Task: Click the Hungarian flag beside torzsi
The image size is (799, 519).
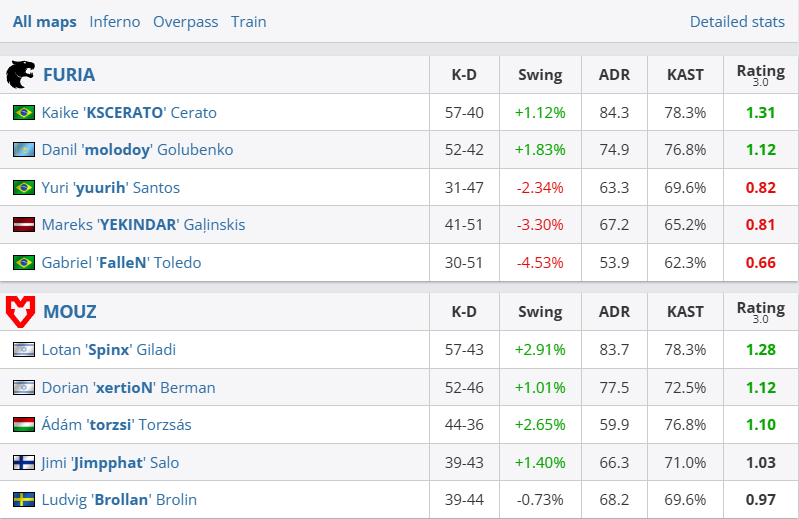Action: (x=24, y=425)
